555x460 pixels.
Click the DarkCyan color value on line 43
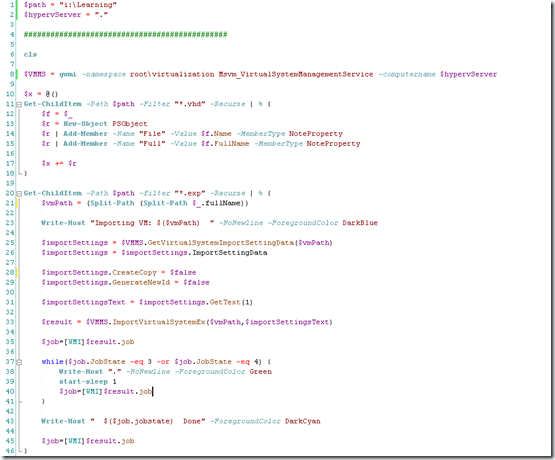point(303,421)
